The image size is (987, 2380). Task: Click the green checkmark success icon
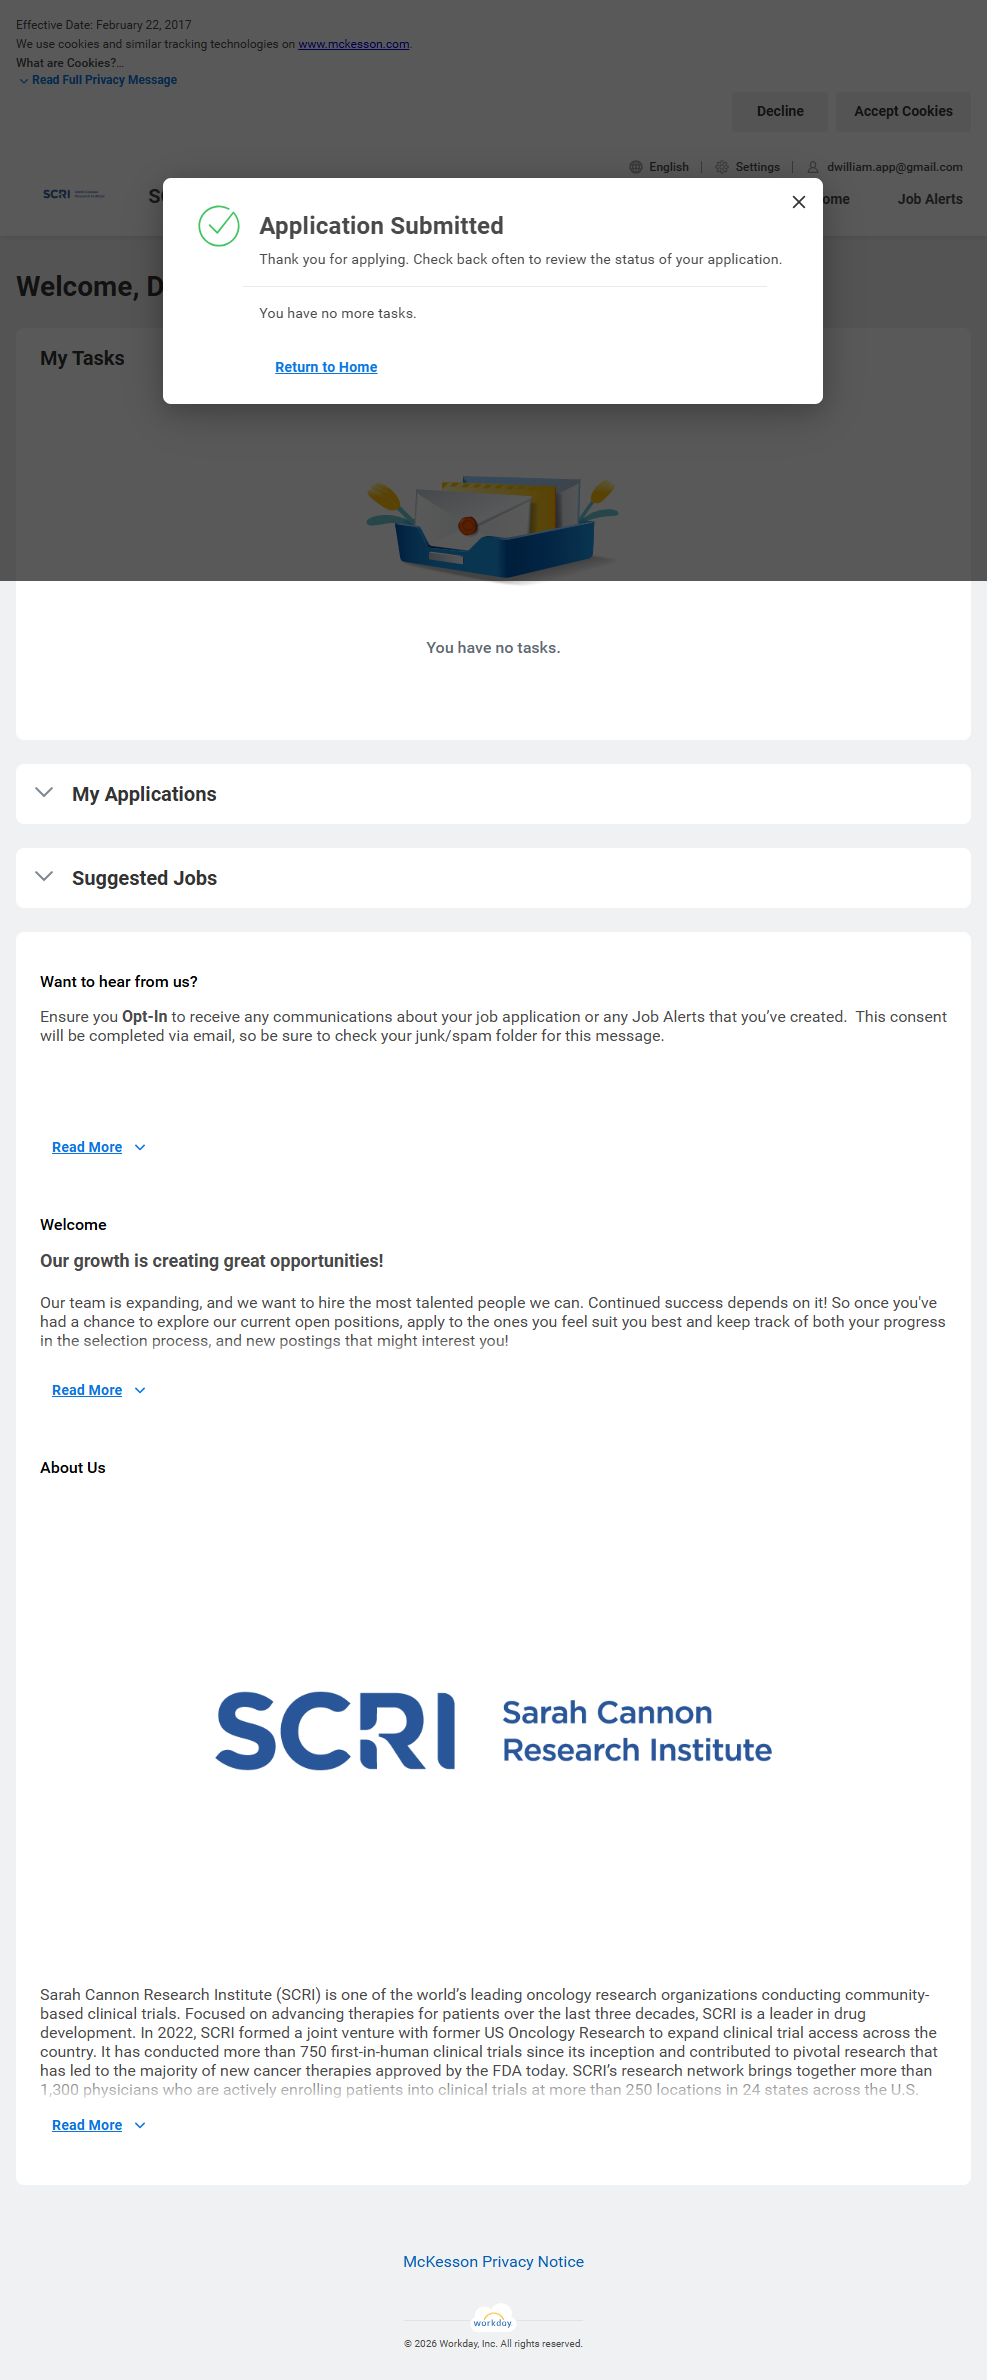[x=219, y=226]
